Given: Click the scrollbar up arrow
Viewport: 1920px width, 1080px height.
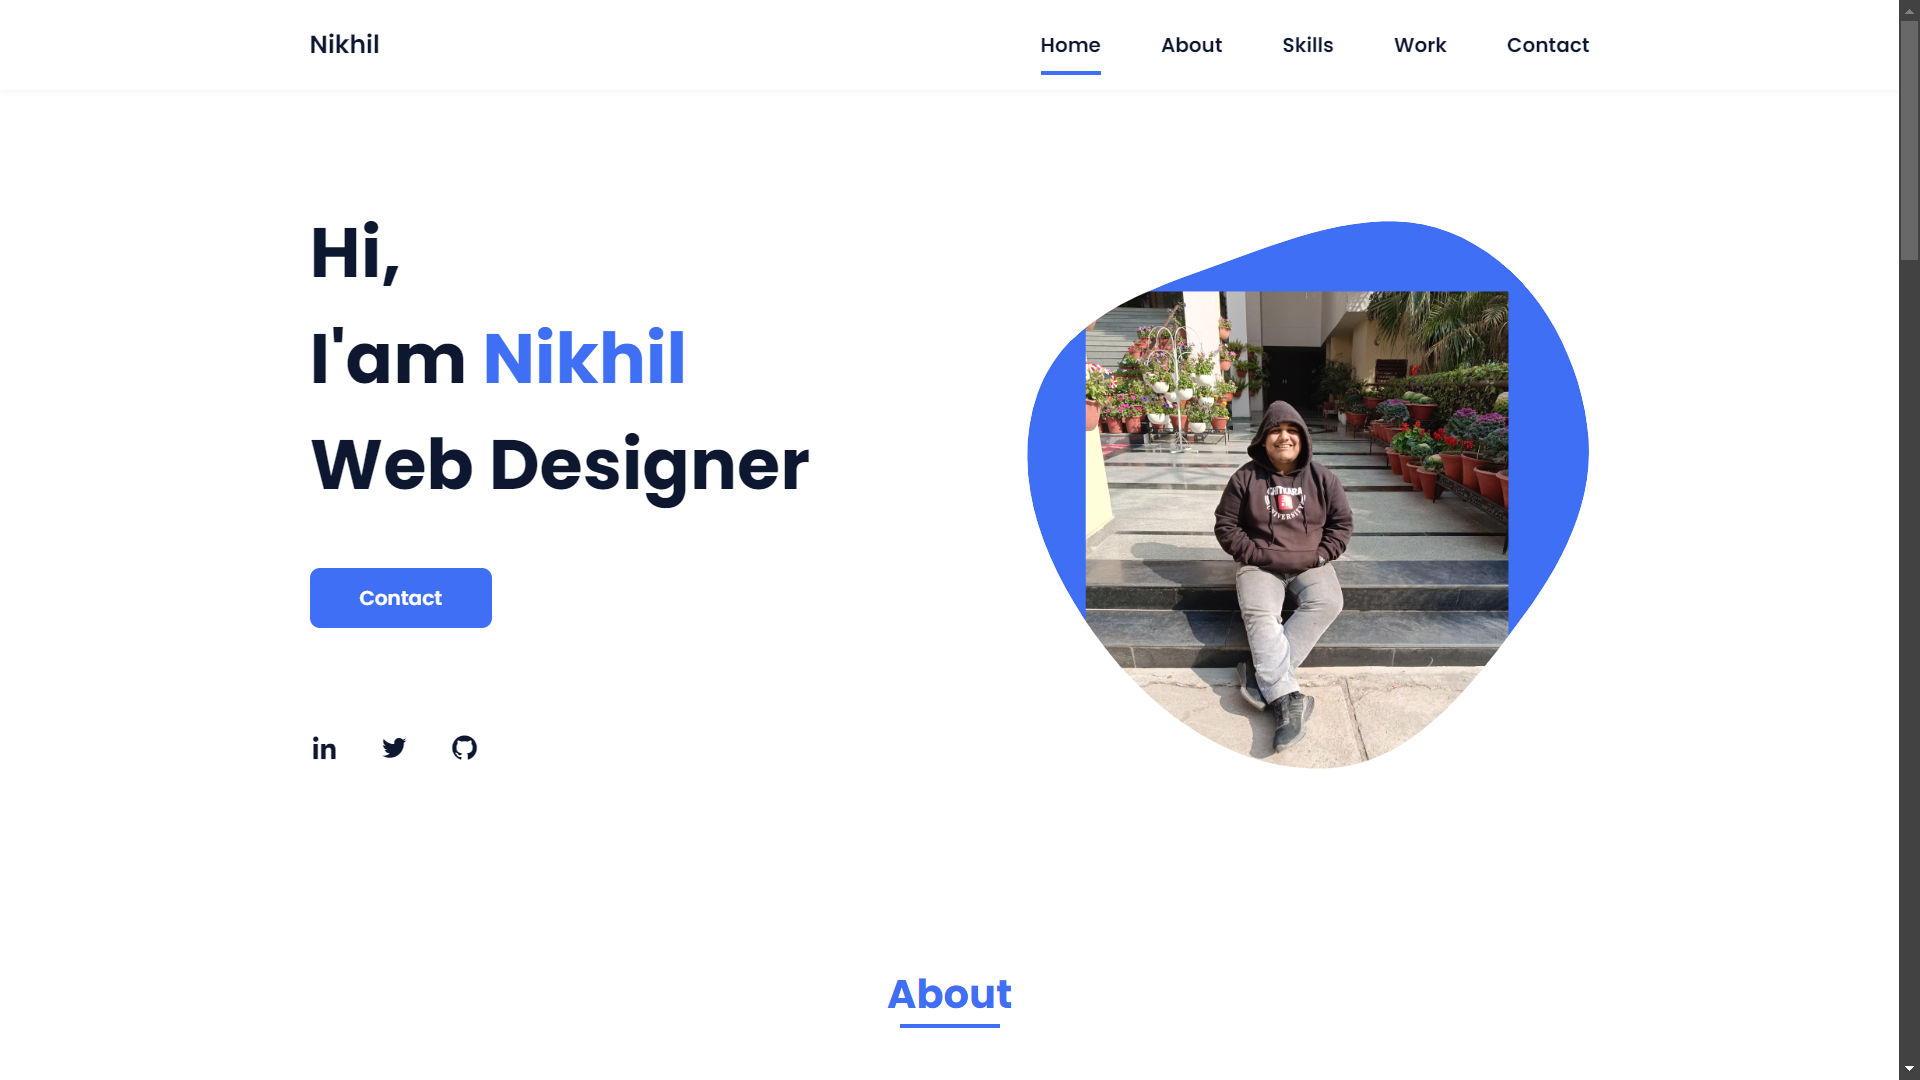Looking at the screenshot, I should [1909, 10].
